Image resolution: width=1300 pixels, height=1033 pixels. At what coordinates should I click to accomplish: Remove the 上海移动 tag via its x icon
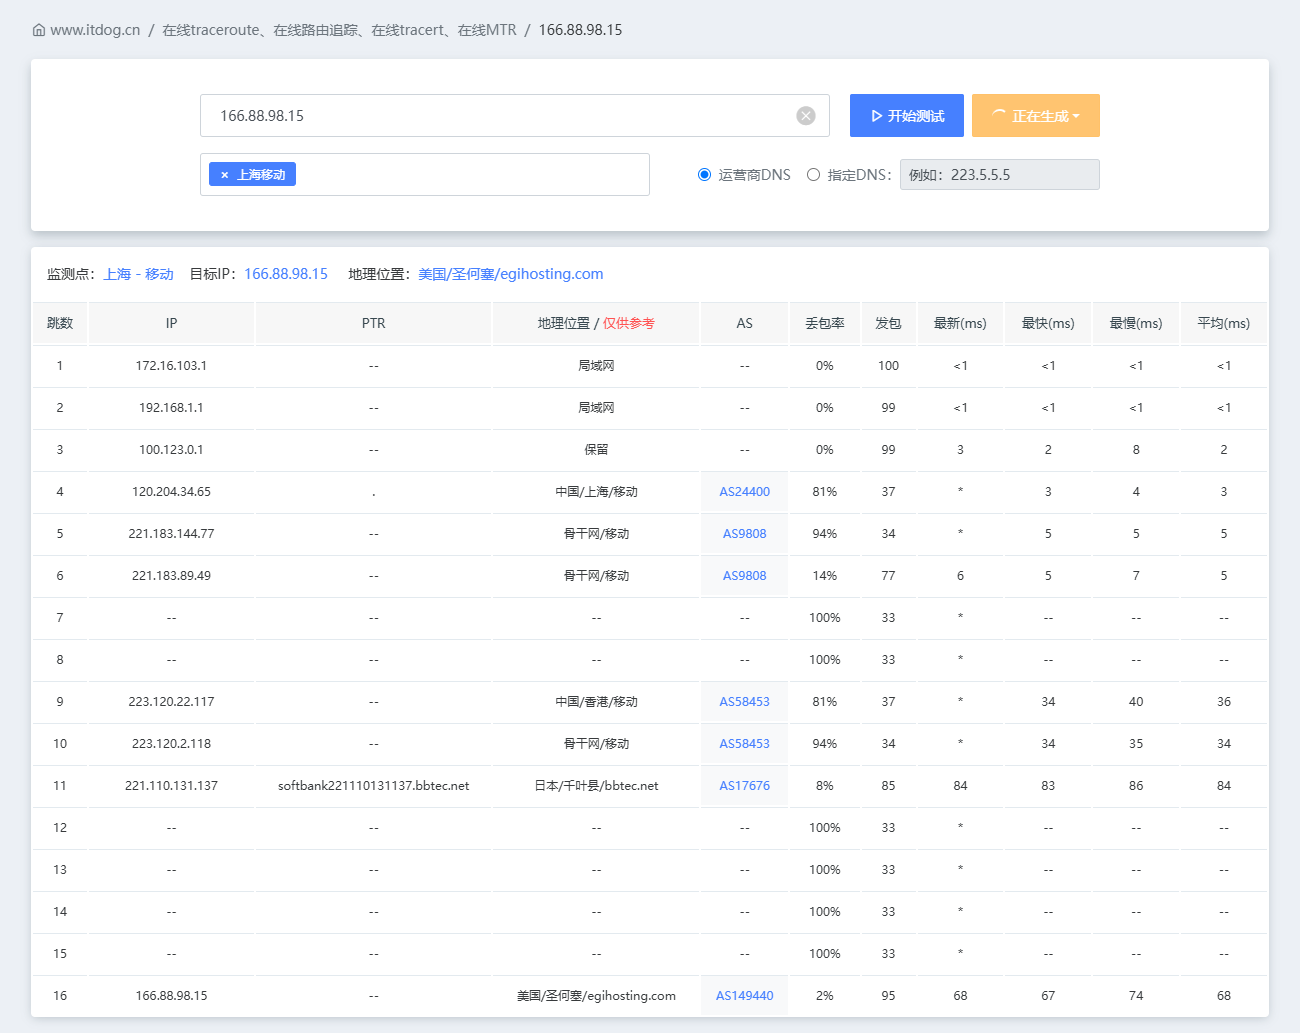224,175
